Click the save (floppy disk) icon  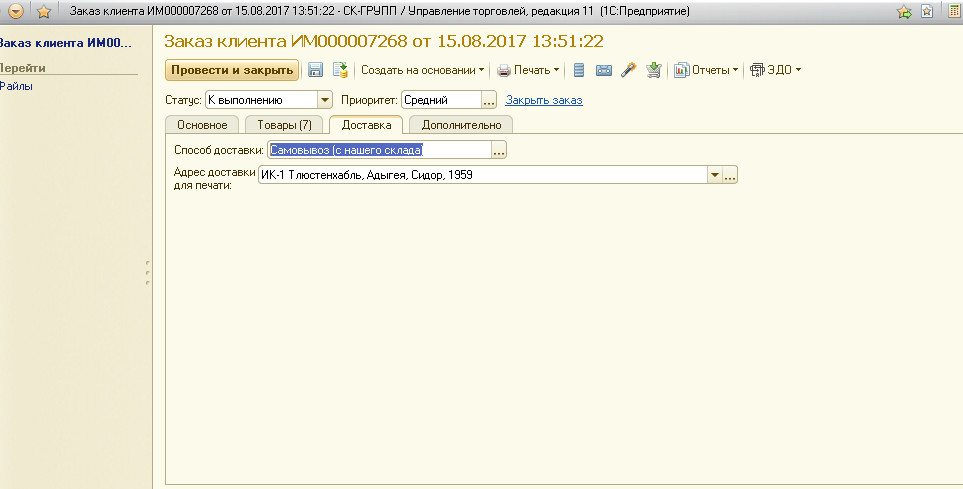point(315,70)
